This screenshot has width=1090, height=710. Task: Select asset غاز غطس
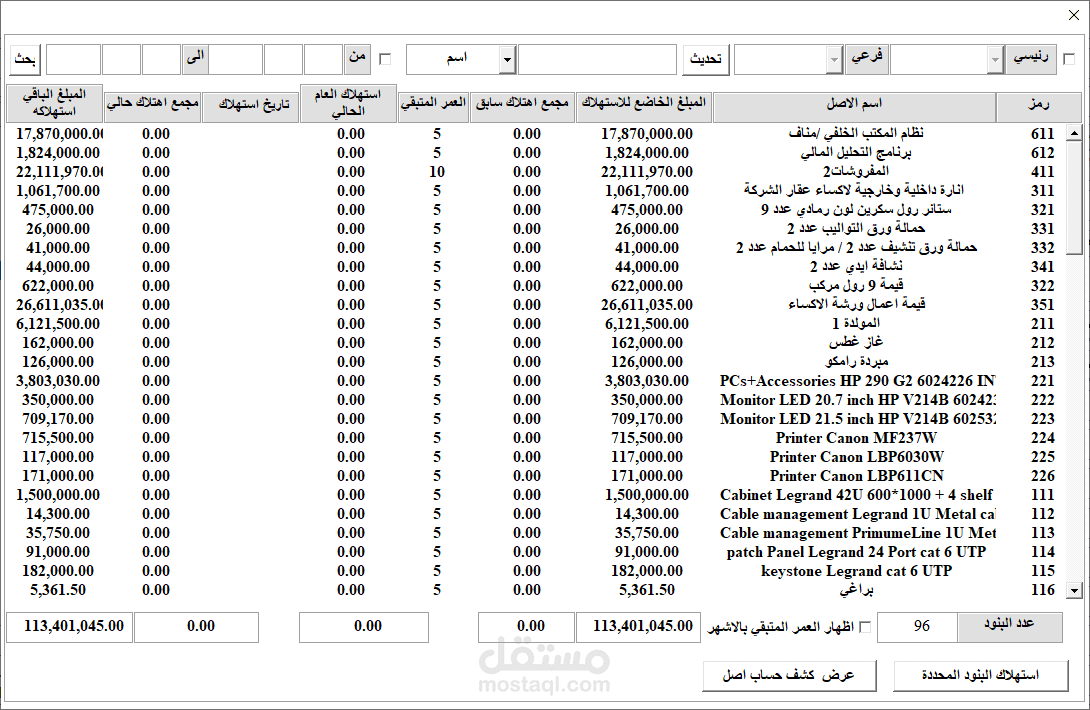pos(536,343)
